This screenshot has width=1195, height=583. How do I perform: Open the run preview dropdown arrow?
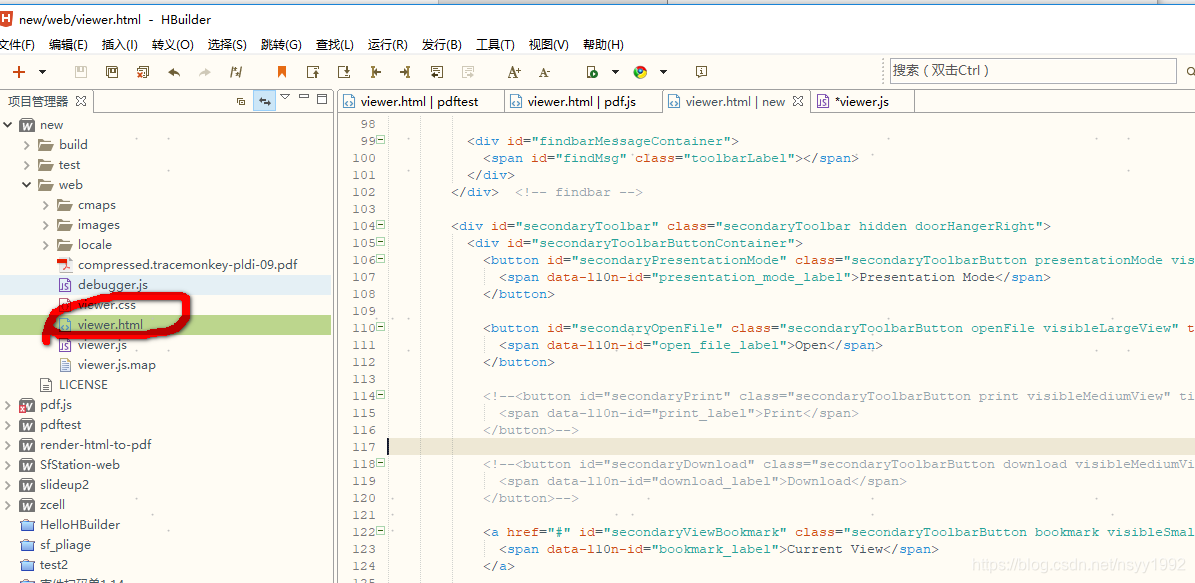click(x=615, y=72)
